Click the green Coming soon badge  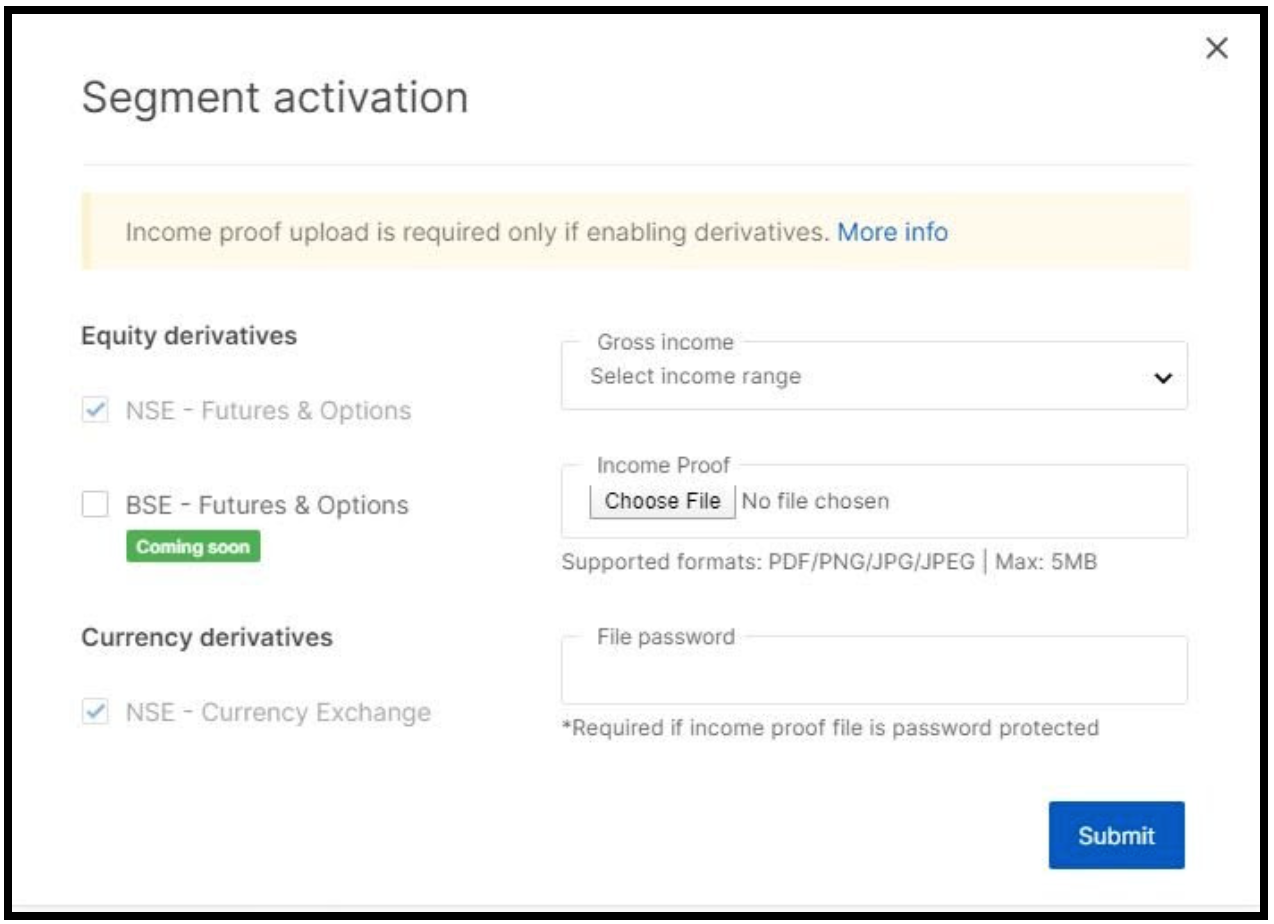pyautogui.click(x=193, y=547)
